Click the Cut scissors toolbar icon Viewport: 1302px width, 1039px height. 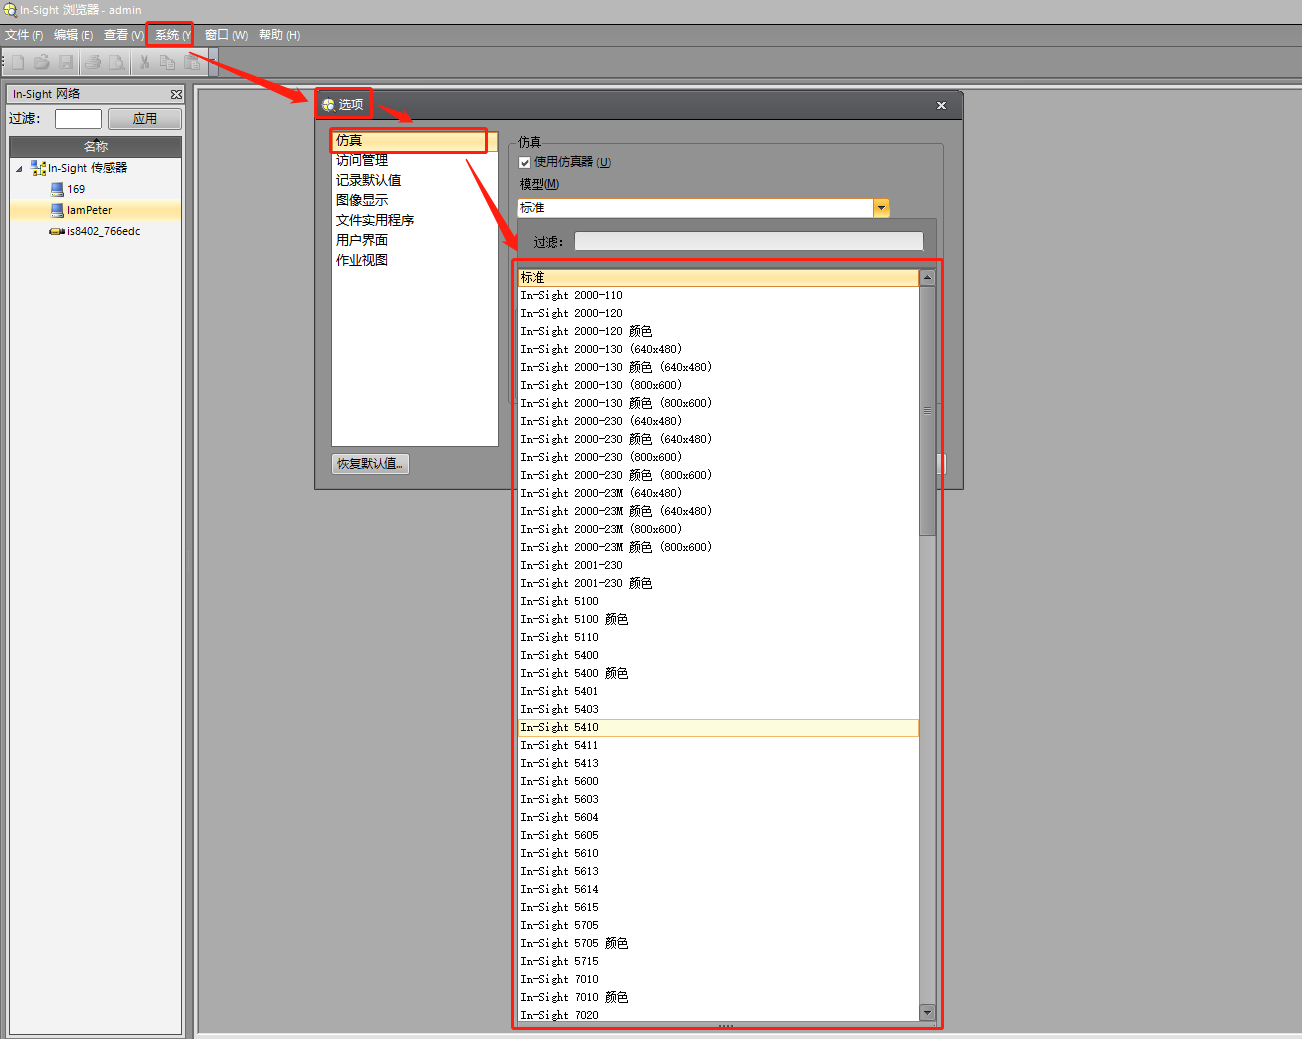(144, 62)
